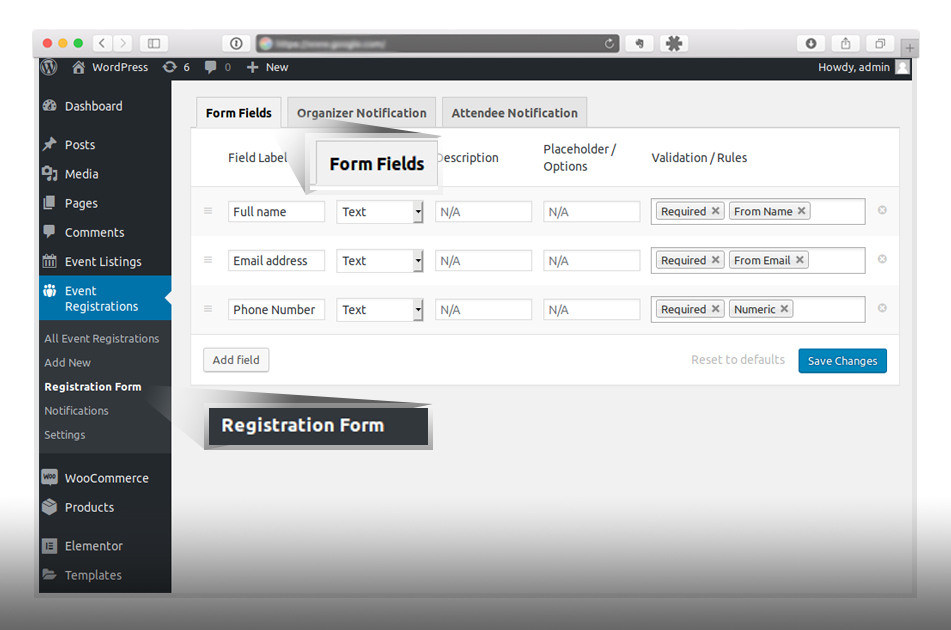Switch to Attendee Notification tab
951x630 pixels.
coord(514,113)
